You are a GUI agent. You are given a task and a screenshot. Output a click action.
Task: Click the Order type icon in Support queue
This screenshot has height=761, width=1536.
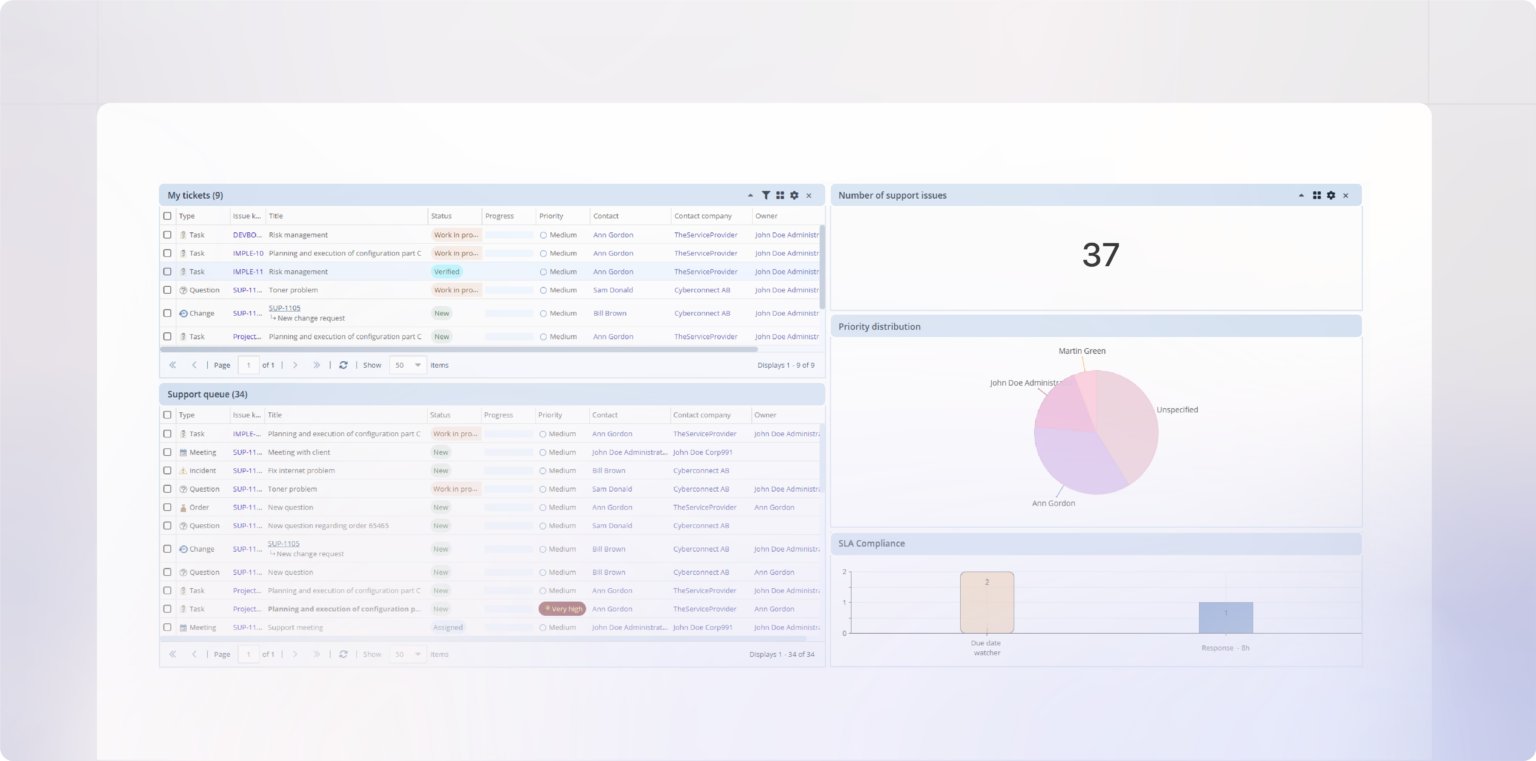183,508
